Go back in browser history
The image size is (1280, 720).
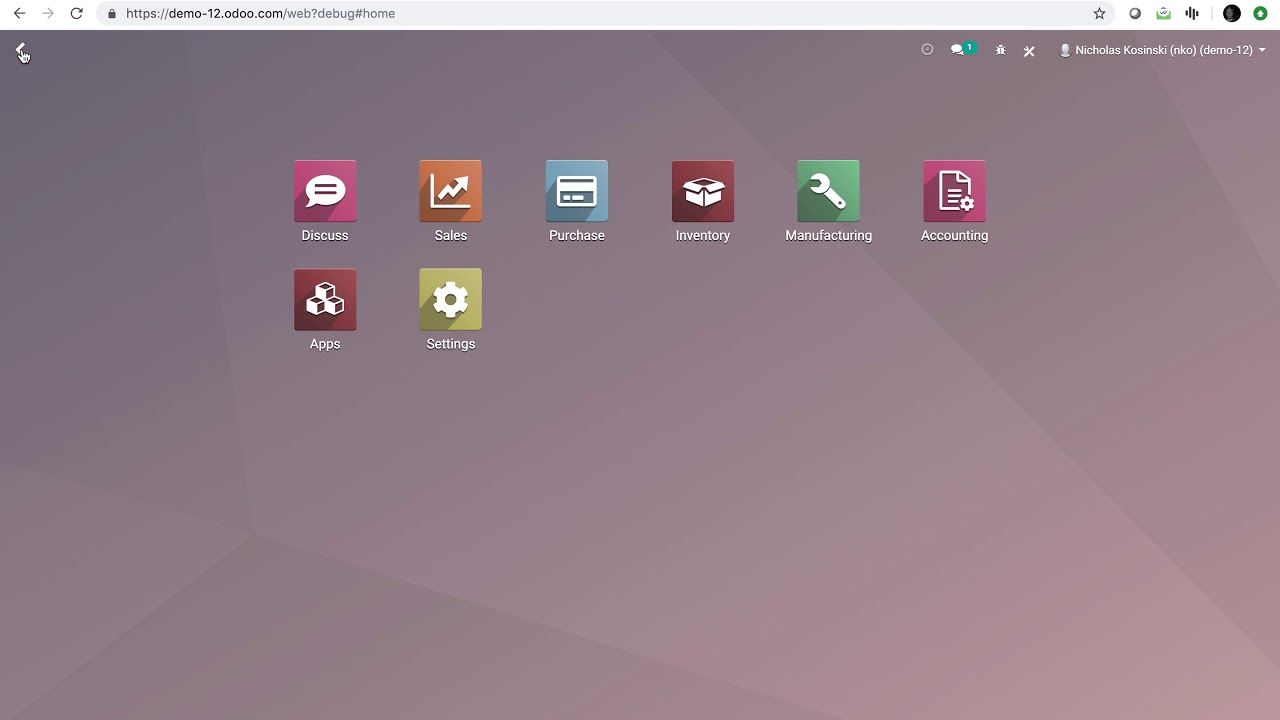coord(19,14)
